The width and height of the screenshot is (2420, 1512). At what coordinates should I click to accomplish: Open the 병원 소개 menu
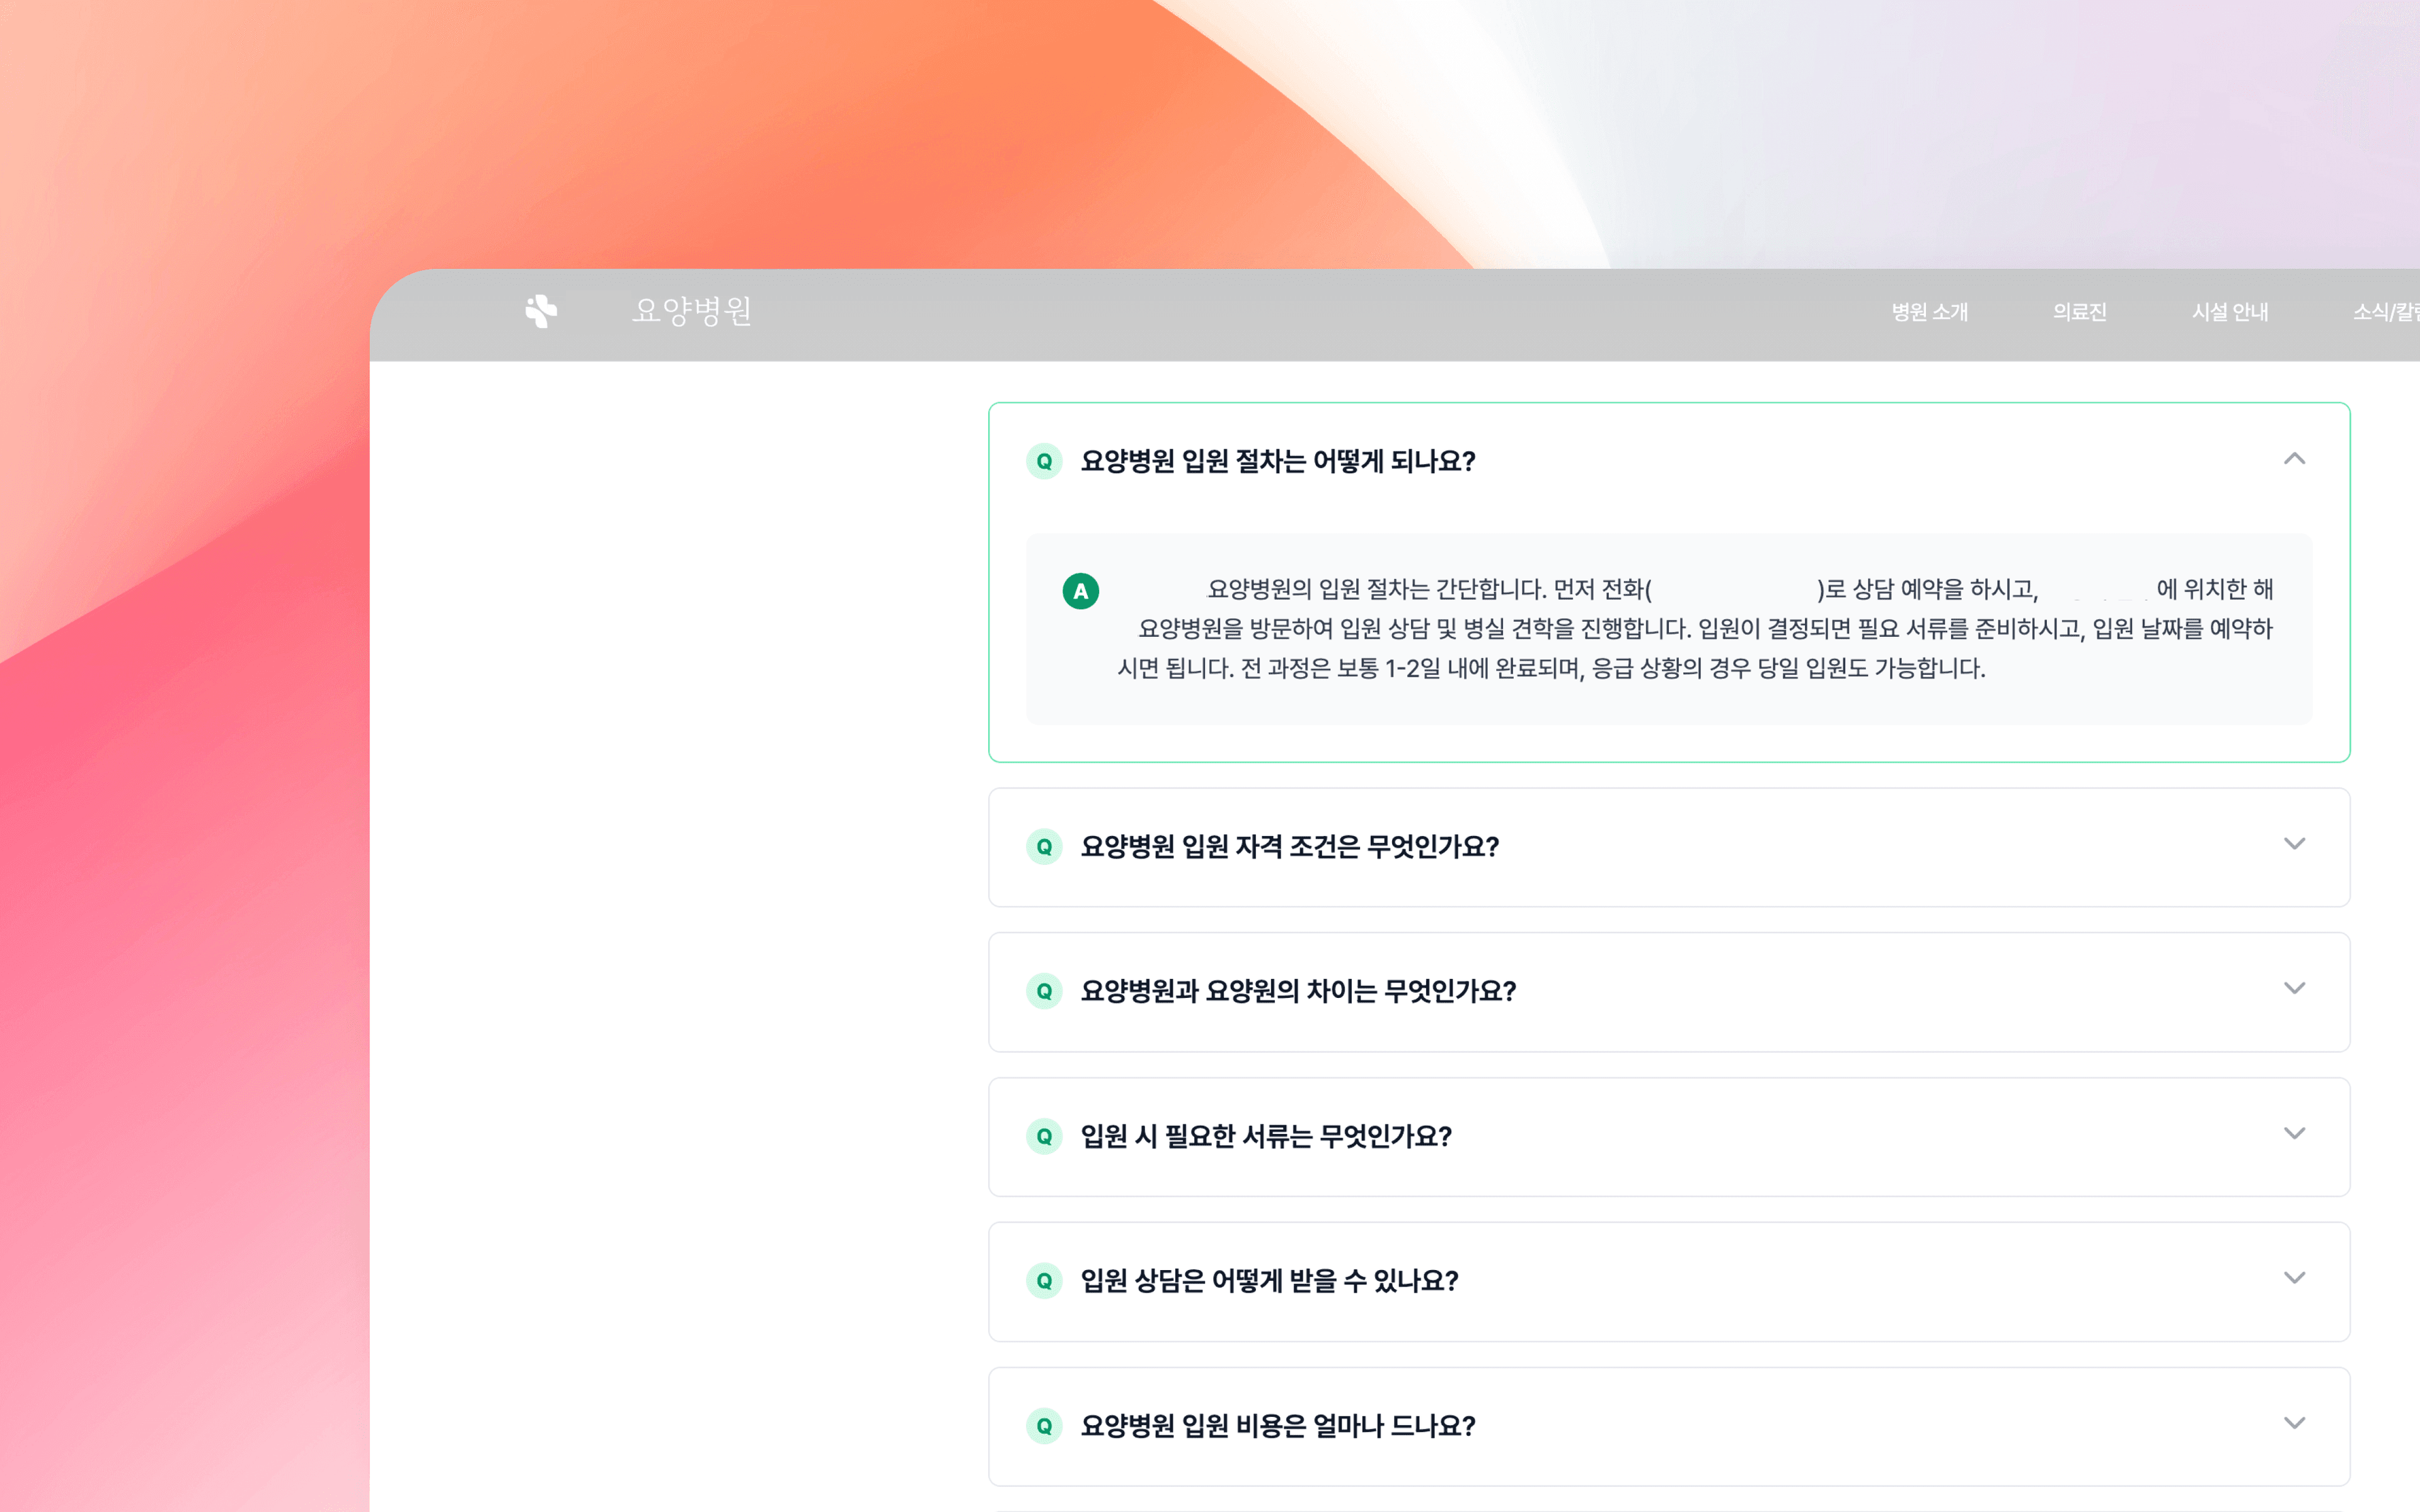point(1930,312)
